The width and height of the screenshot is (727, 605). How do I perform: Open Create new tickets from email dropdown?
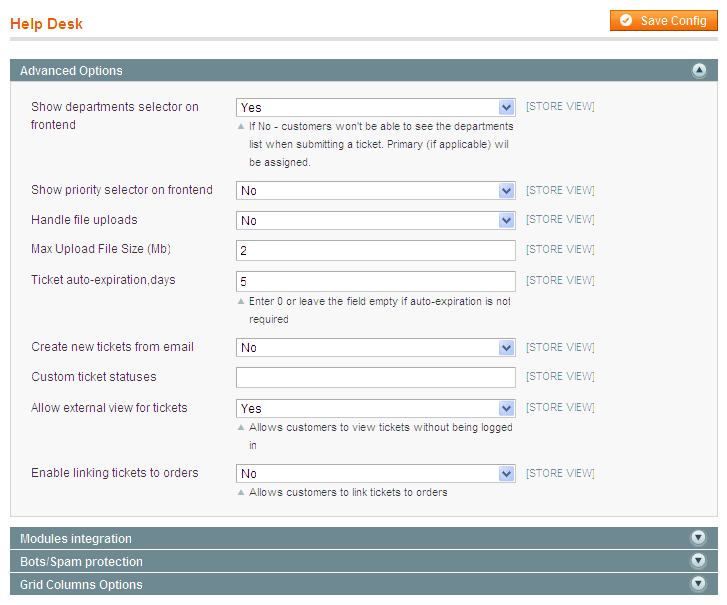pyautogui.click(x=376, y=347)
